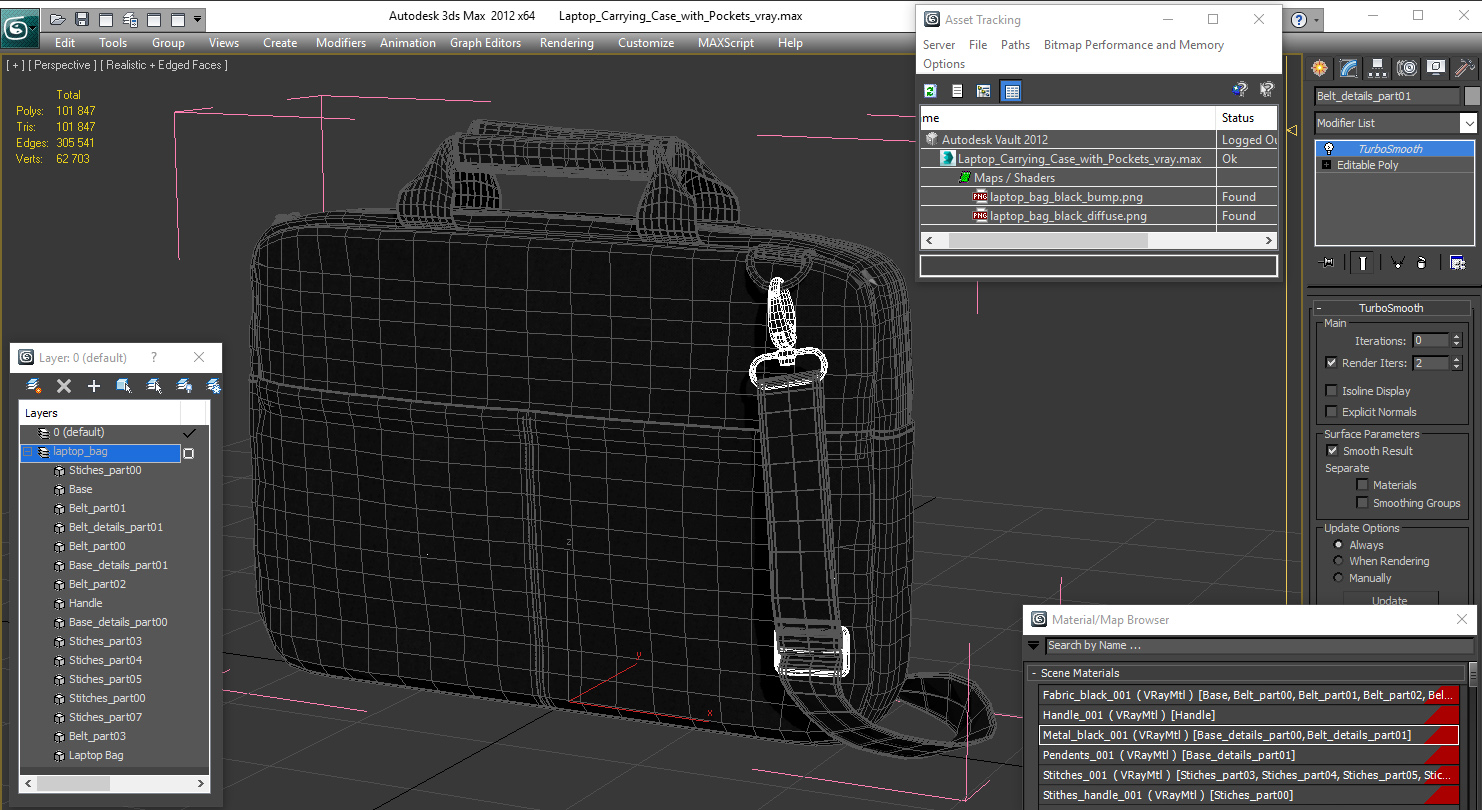This screenshot has width=1482, height=810.
Task: Open the Modify command panel tab
Action: [1349, 68]
